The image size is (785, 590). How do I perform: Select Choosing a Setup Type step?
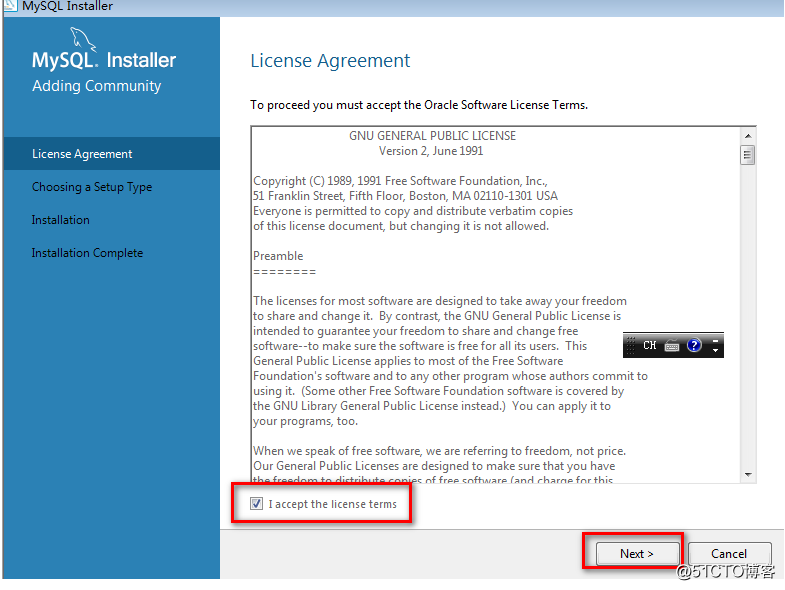112,187
